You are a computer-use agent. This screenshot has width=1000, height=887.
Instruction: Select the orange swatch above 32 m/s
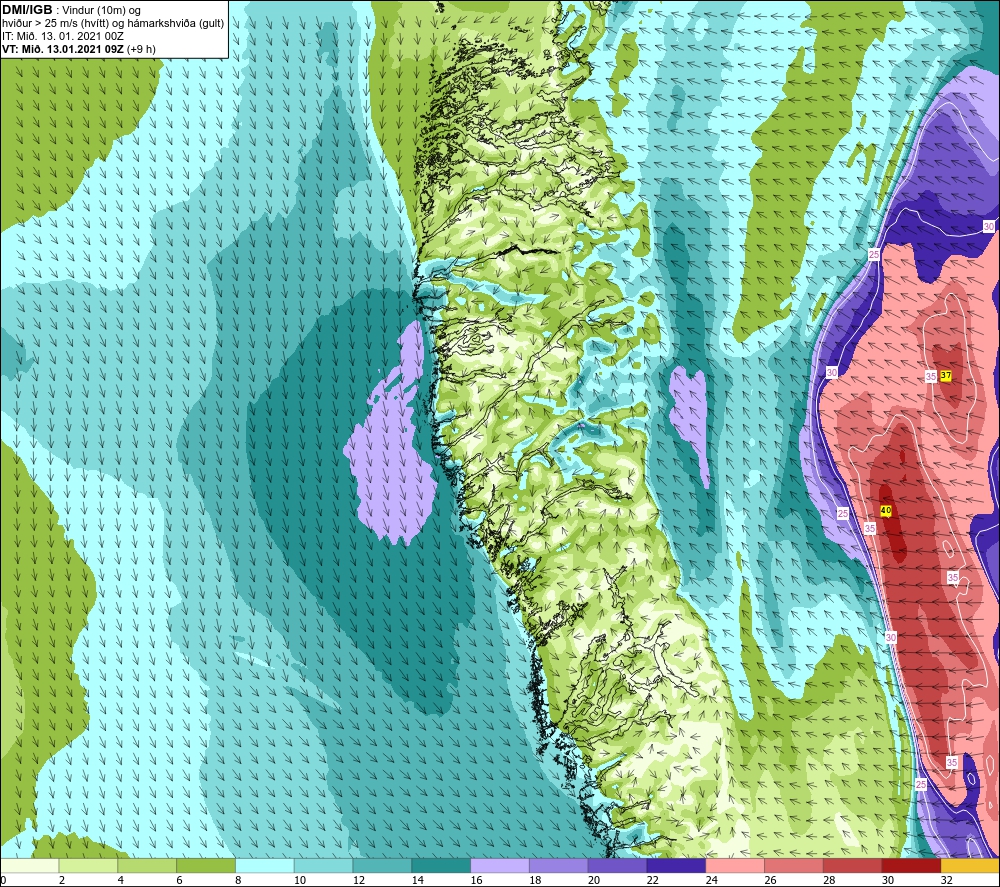click(x=970, y=866)
